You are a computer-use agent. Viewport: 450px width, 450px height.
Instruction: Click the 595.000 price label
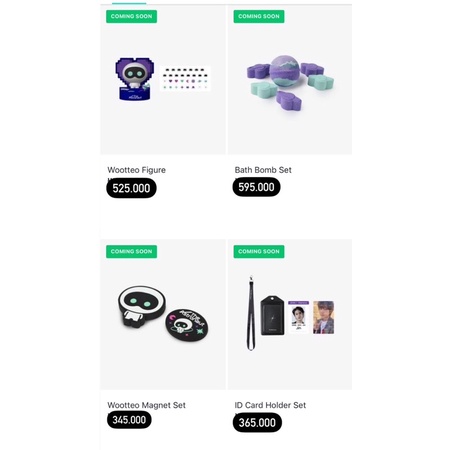[x=256, y=187]
